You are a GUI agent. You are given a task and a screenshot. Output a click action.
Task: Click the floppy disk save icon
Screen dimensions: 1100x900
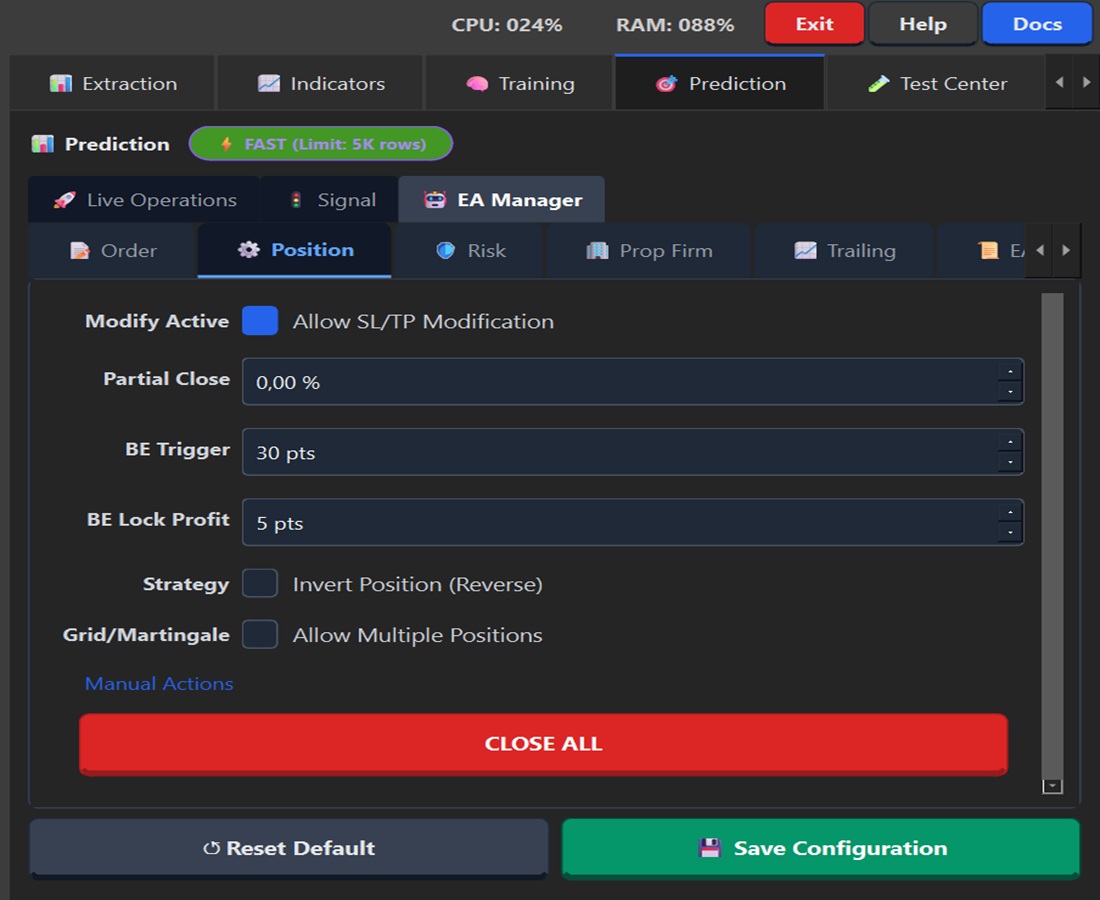tap(709, 848)
